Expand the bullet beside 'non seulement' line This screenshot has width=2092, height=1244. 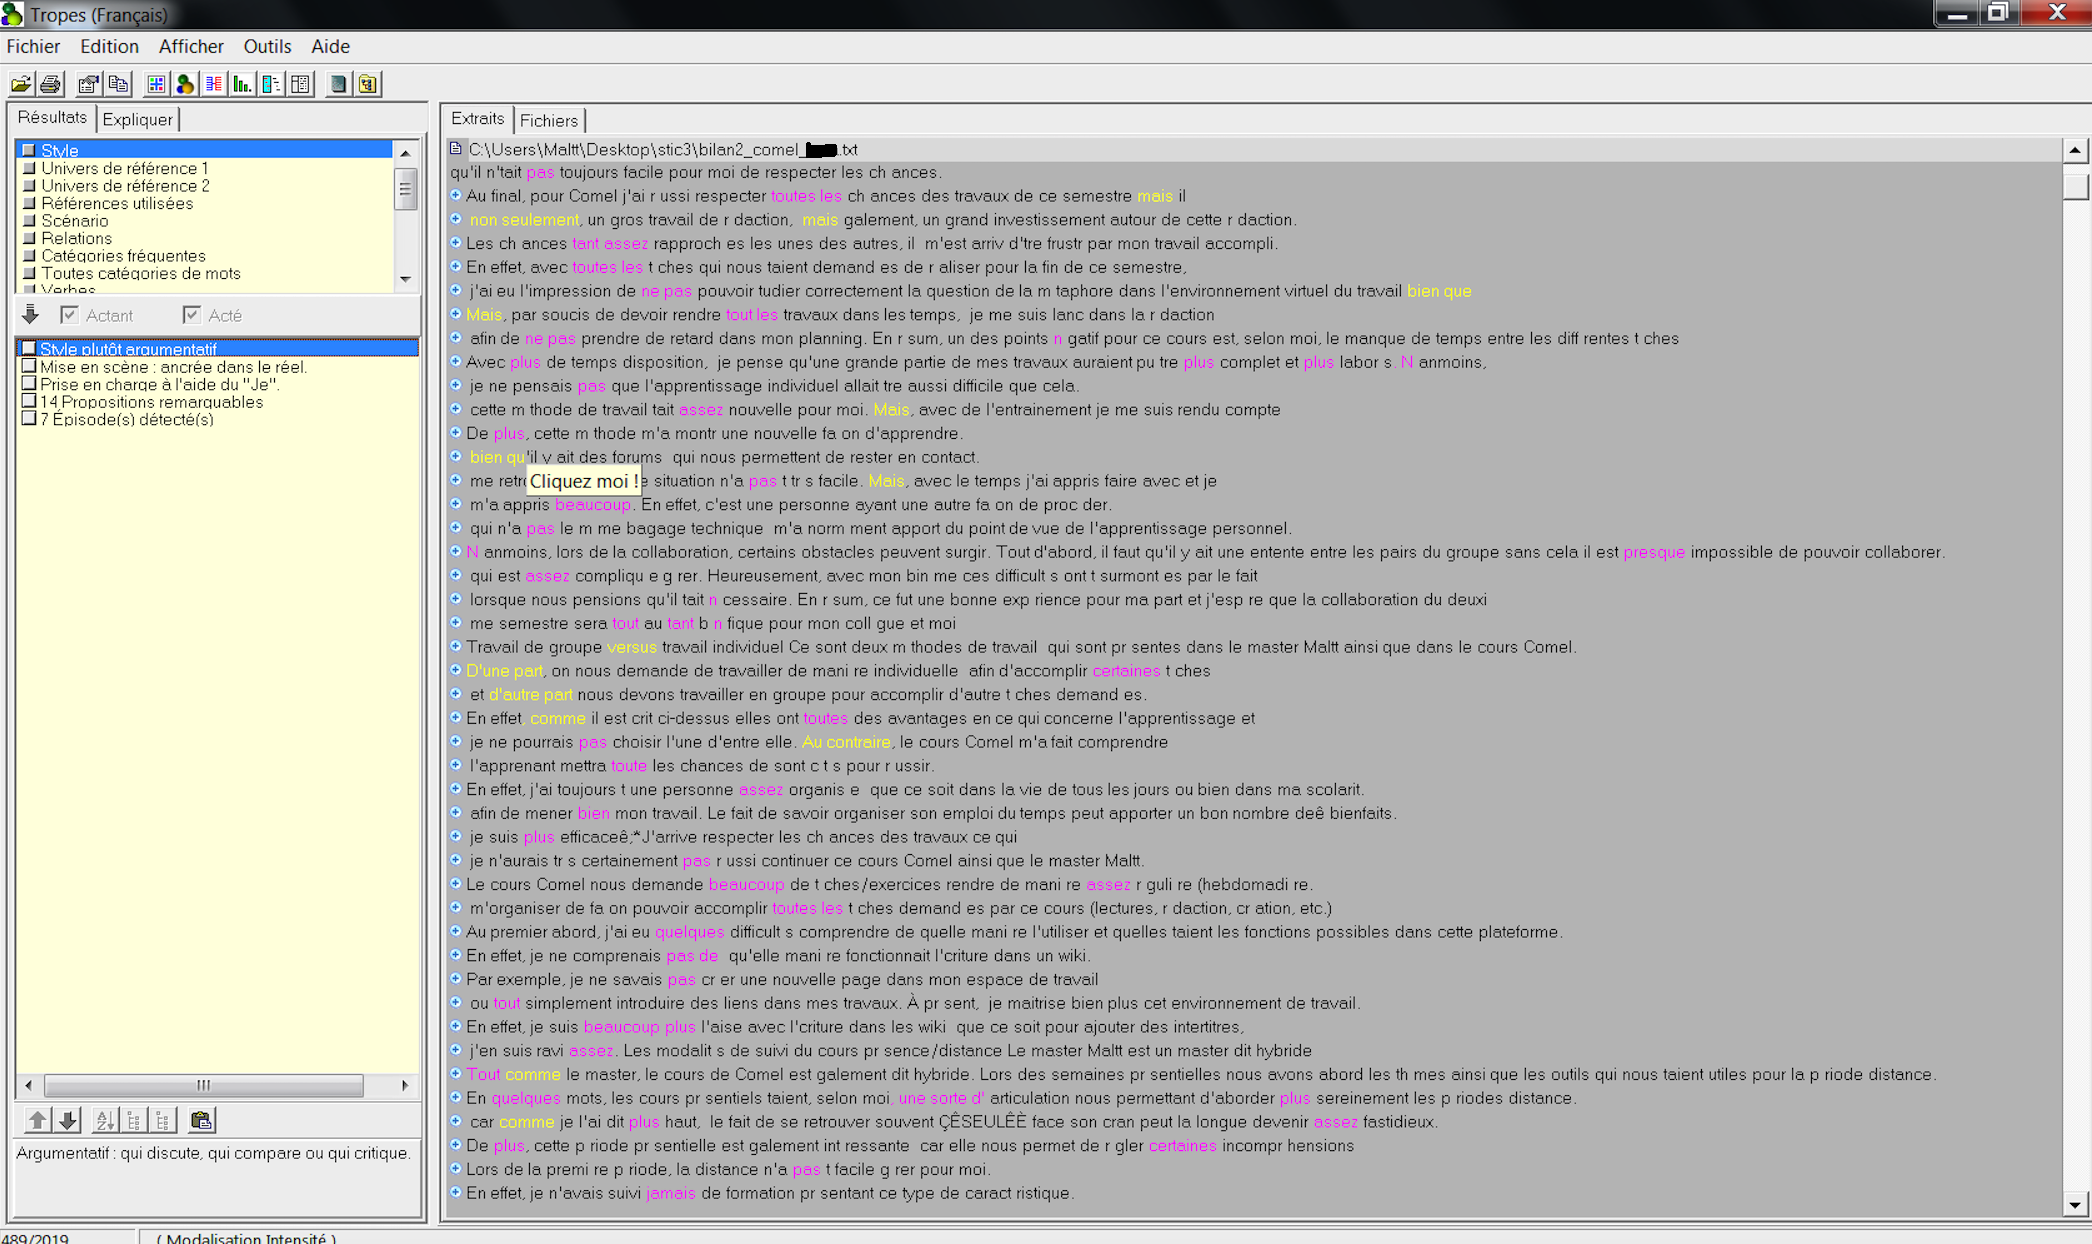pos(456,219)
